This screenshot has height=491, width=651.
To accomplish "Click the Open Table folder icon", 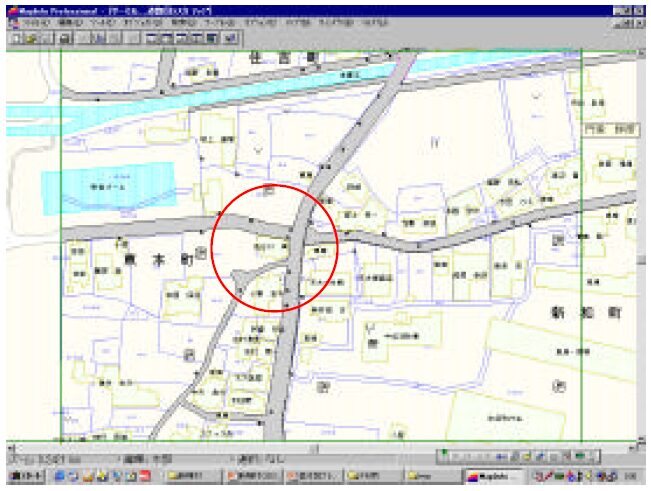I will tap(31, 37).
